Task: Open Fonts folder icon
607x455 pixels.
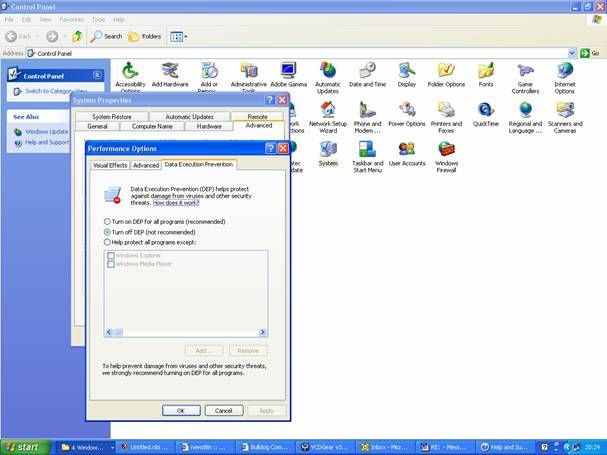Action: pos(486,75)
